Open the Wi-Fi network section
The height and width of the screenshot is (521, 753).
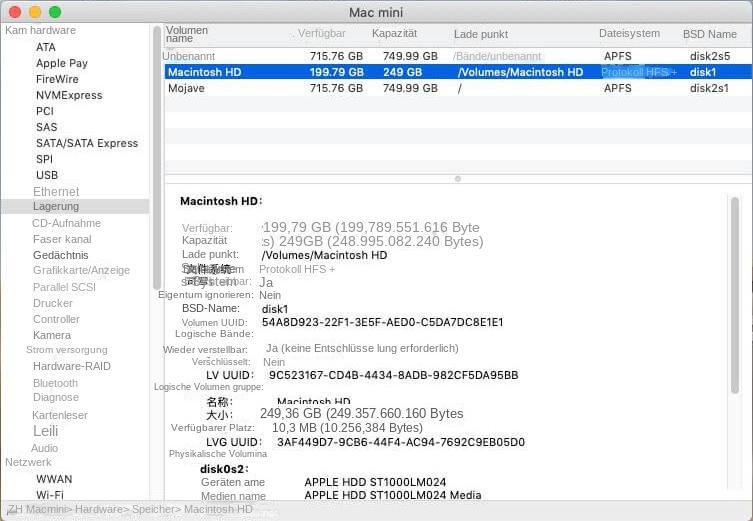click(x=50, y=494)
